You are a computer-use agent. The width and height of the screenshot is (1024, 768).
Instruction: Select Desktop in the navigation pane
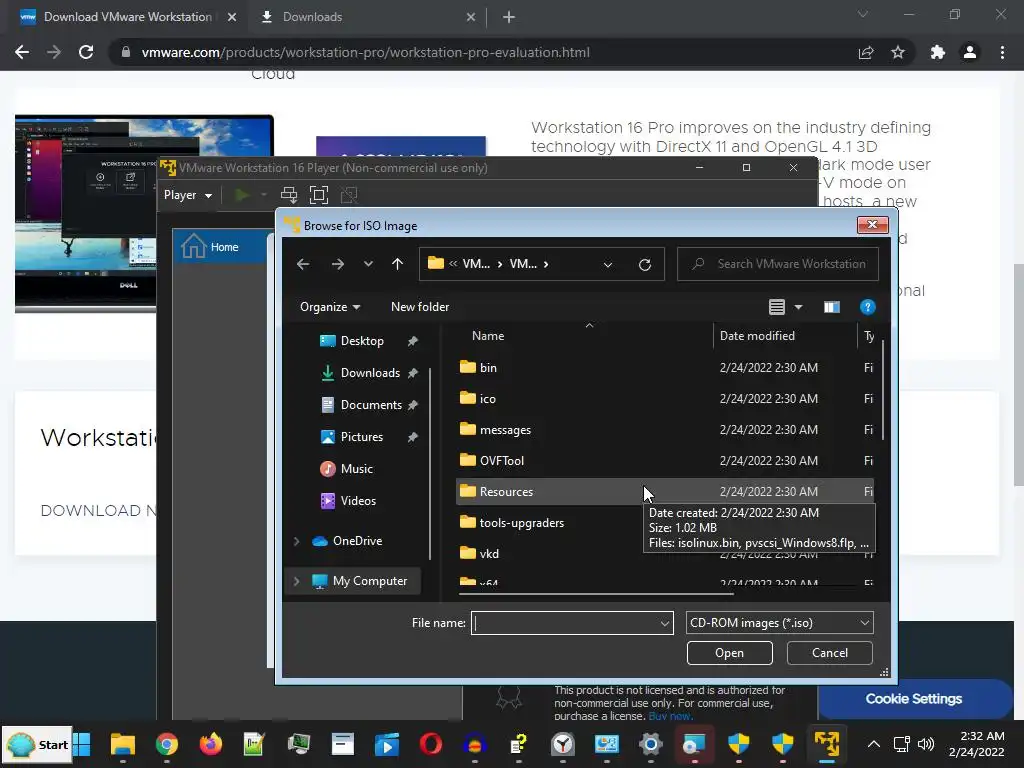pos(362,341)
